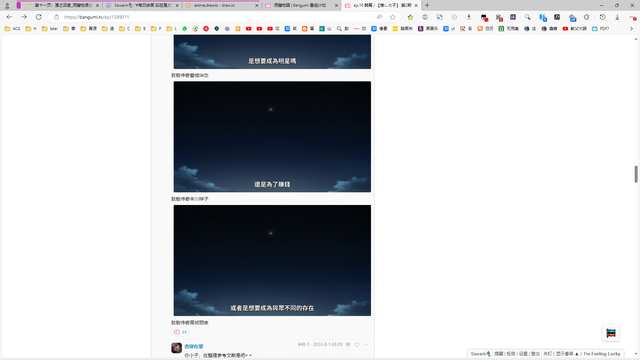Open the three-dot more menu on reply #40-1
Screen dimensions: 640x360
click(x=366, y=345)
